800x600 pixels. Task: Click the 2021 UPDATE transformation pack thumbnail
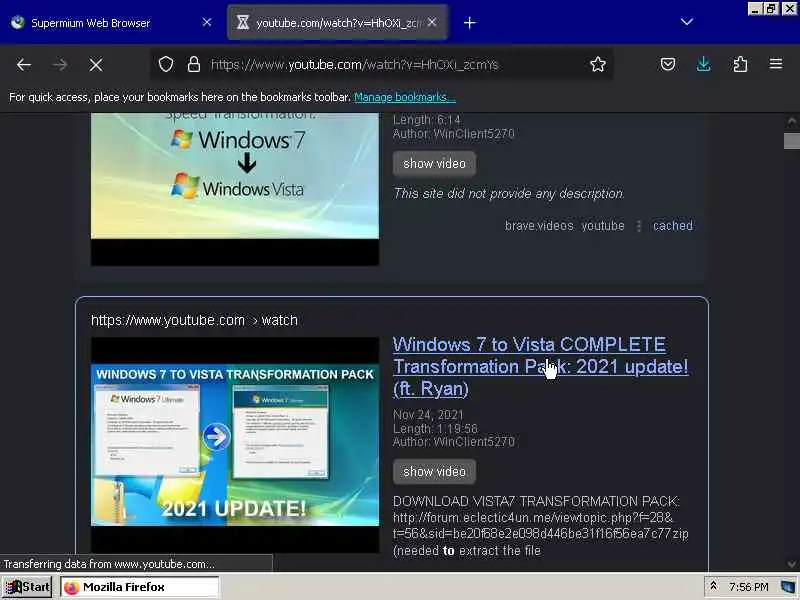pyautogui.click(x=235, y=444)
